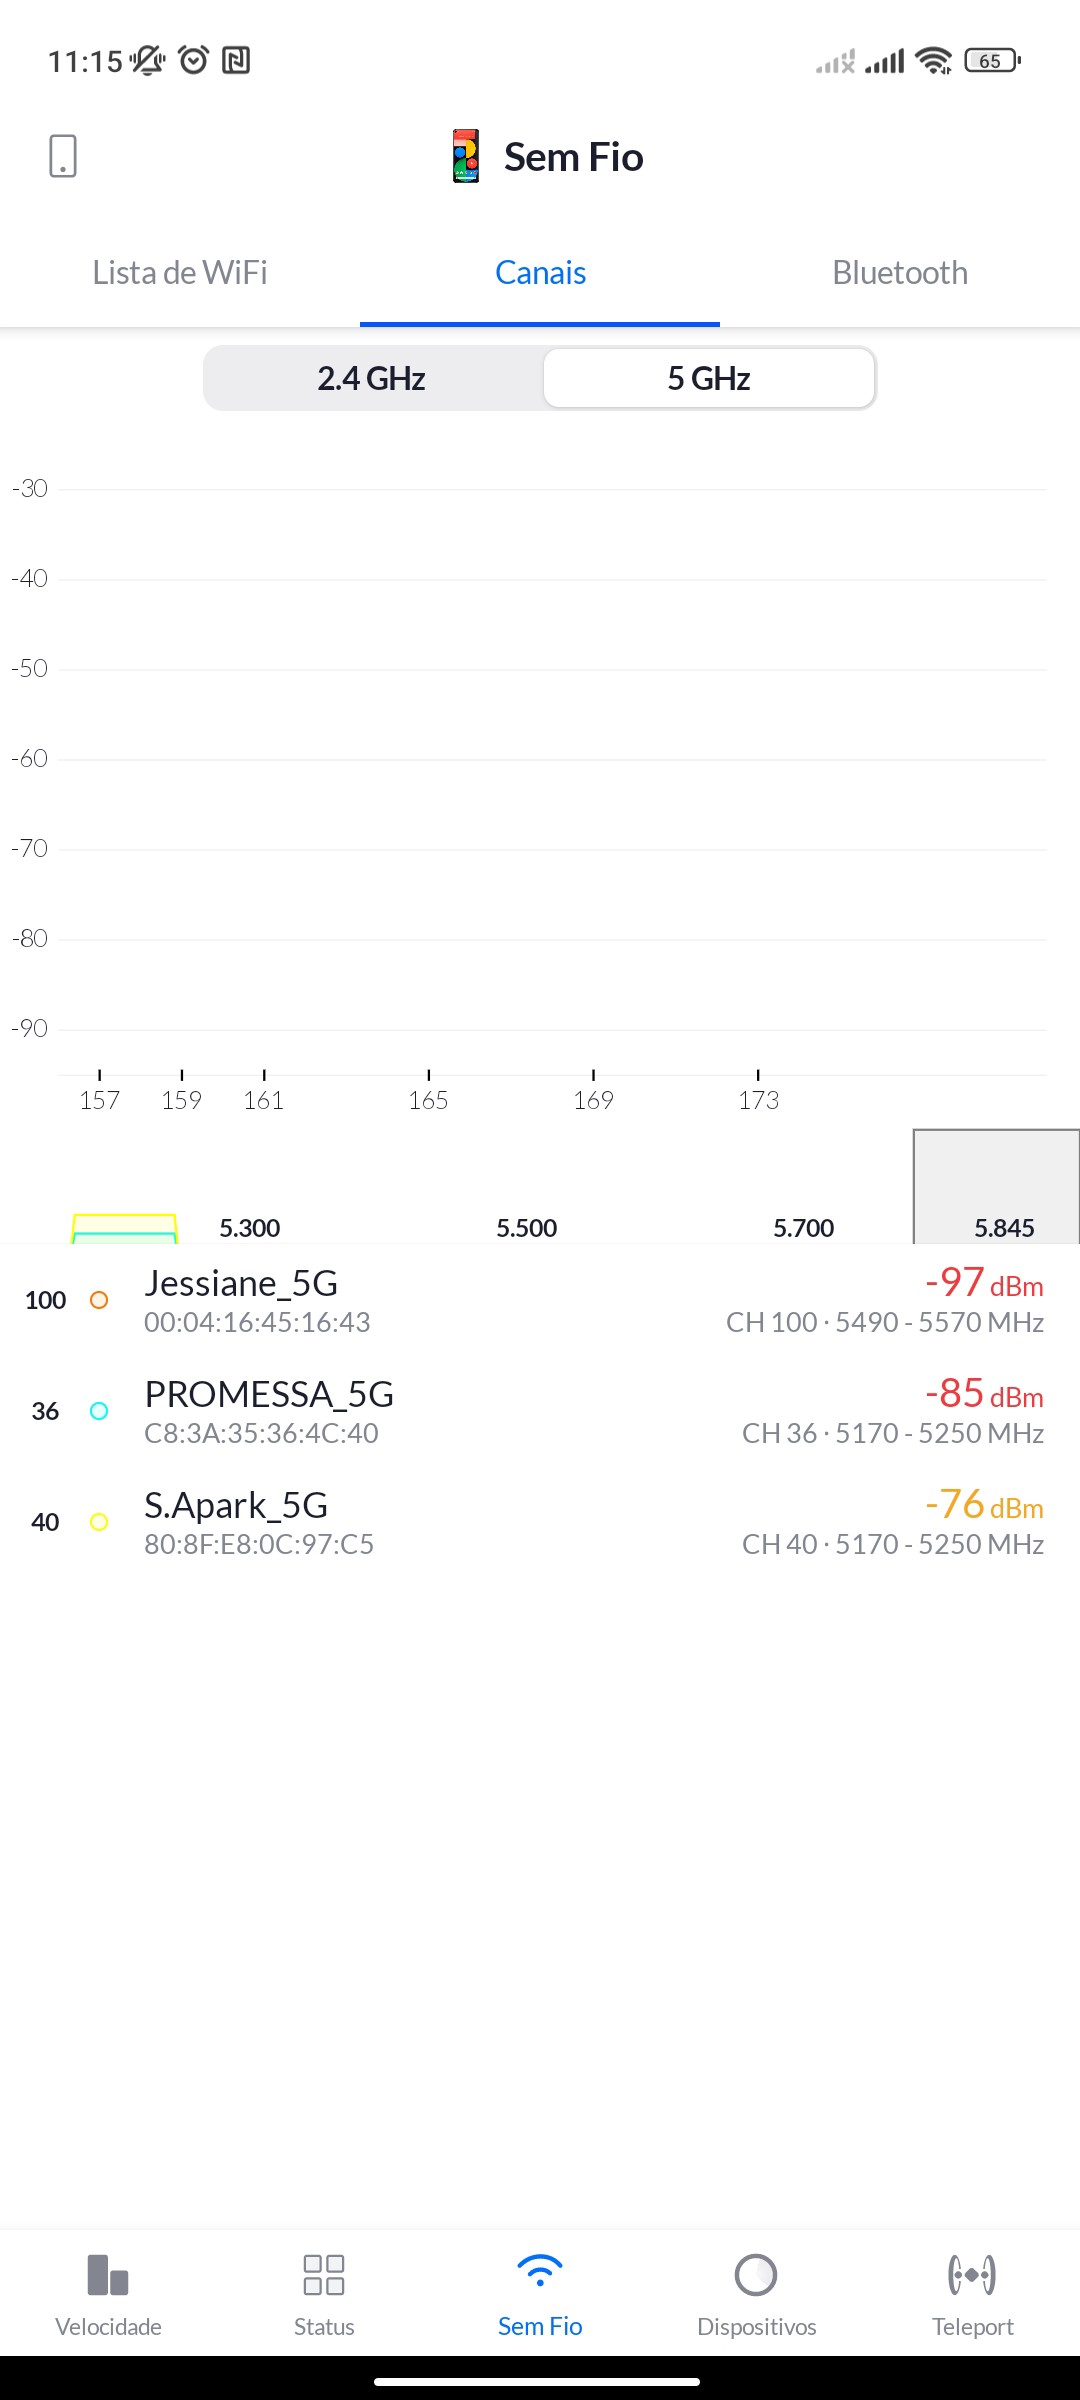Switch to the Bluetooth tab
Viewport: 1080px width, 2400px height.
[x=900, y=273]
